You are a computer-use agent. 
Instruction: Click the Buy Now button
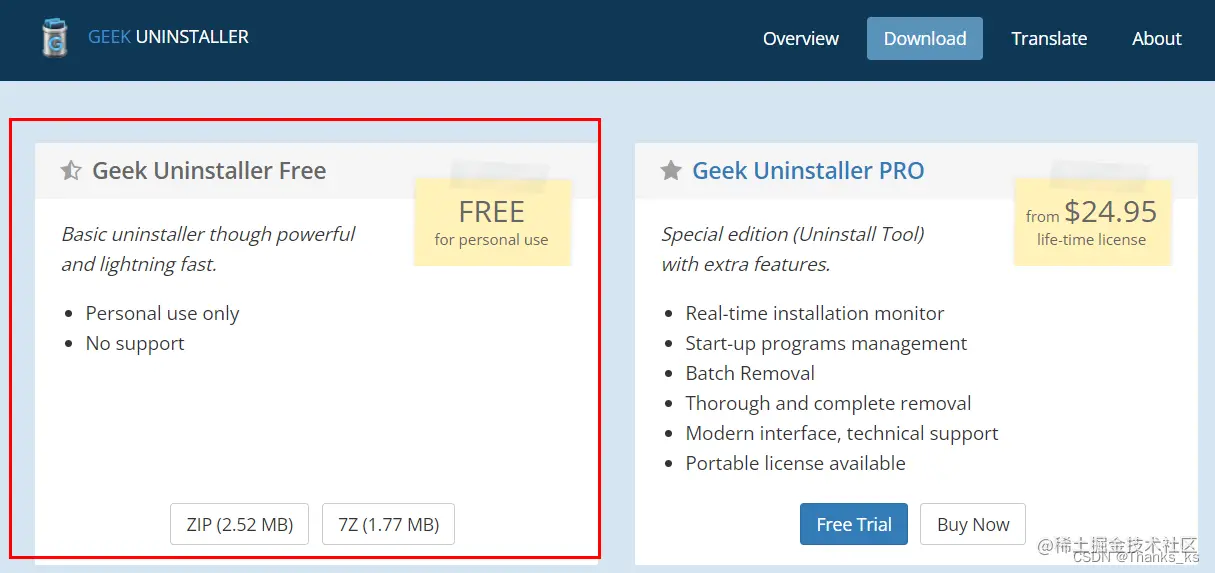[x=973, y=524]
